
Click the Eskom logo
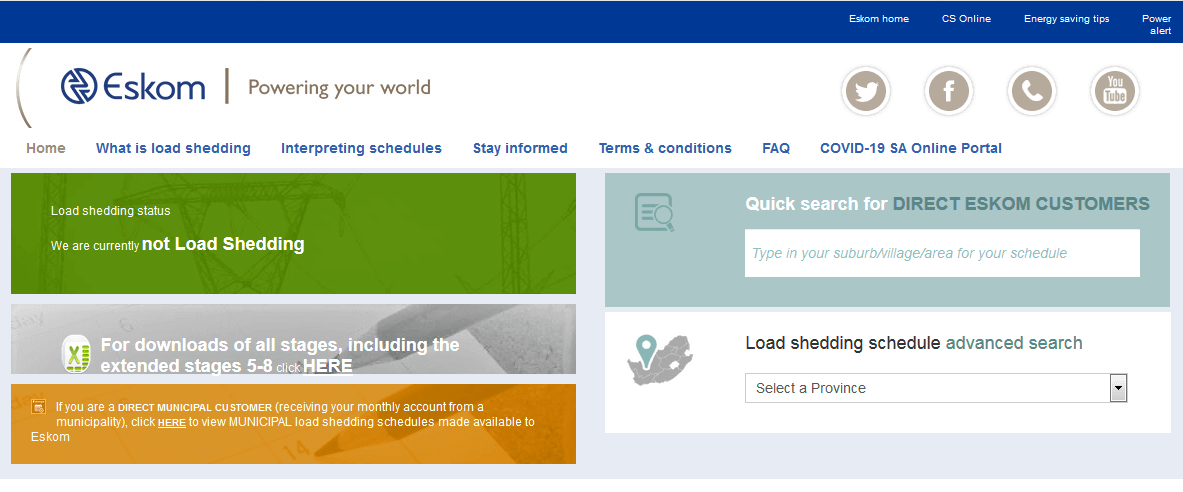pyautogui.click(x=133, y=87)
